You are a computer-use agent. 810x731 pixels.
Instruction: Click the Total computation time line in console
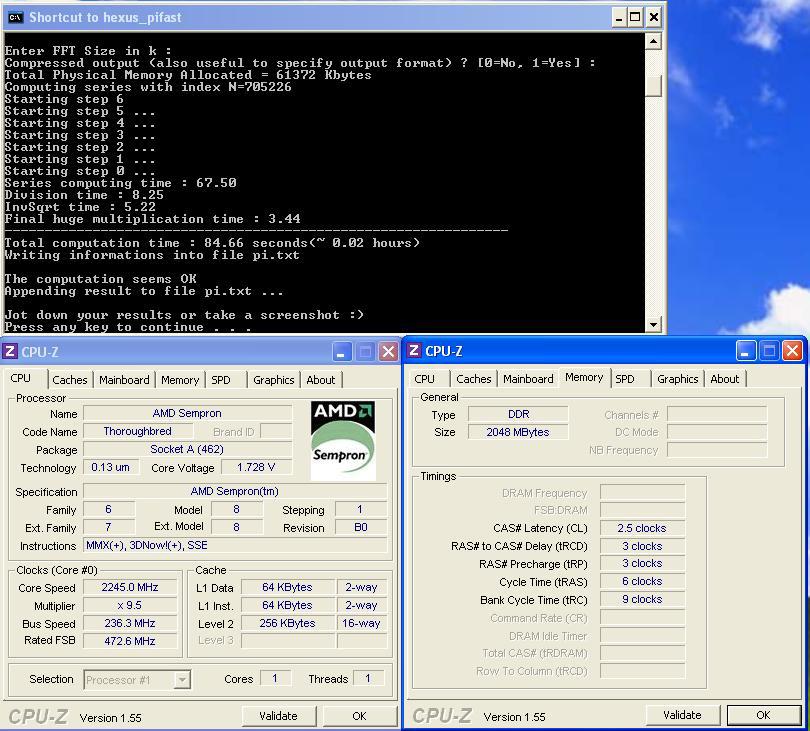pyautogui.click(x=212, y=243)
